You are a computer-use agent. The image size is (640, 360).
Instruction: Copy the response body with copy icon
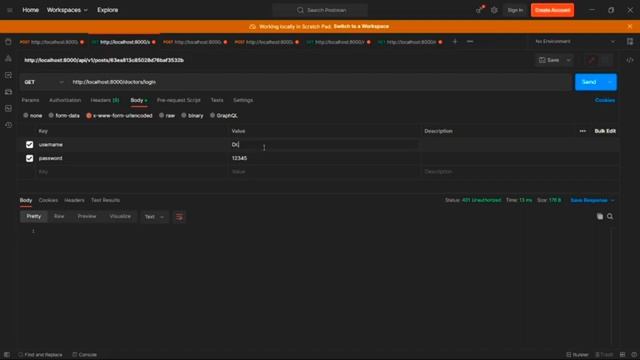pyautogui.click(x=600, y=216)
